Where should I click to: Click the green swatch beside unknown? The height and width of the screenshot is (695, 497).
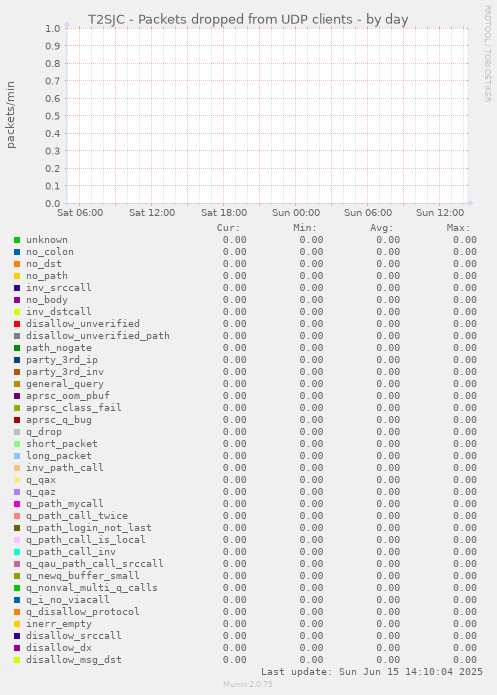pyautogui.click(x=17, y=240)
